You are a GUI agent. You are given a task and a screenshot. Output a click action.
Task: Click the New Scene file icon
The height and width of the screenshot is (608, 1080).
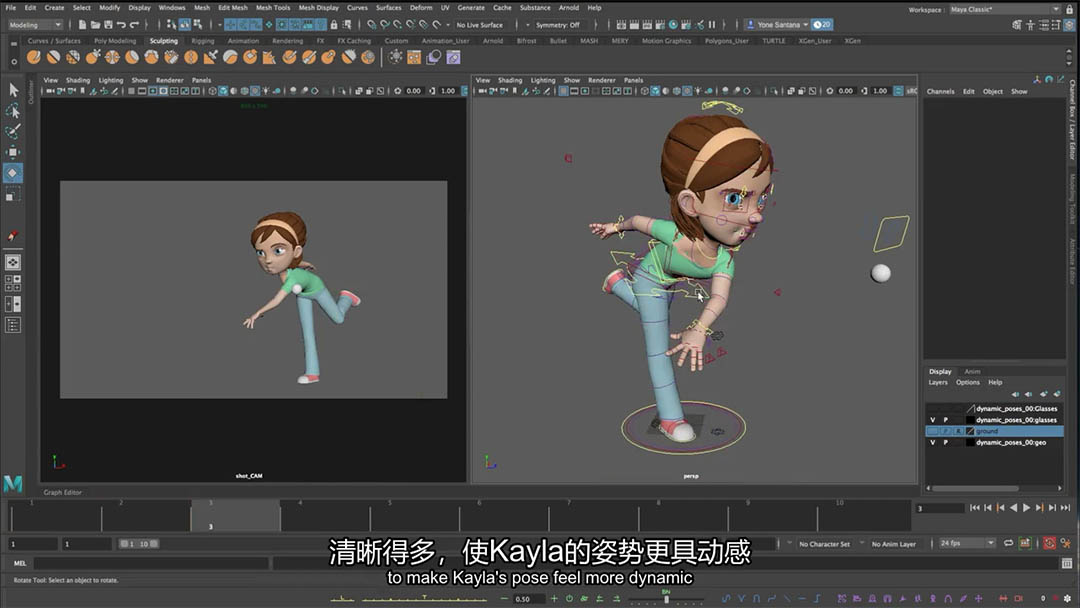(82, 25)
